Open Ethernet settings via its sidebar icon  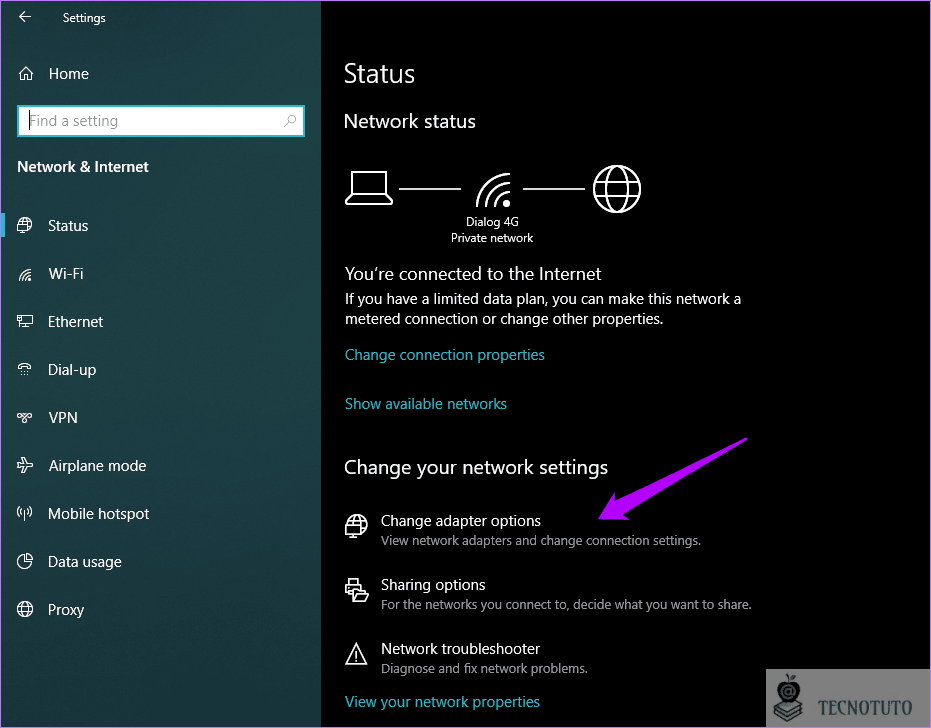point(25,321)
